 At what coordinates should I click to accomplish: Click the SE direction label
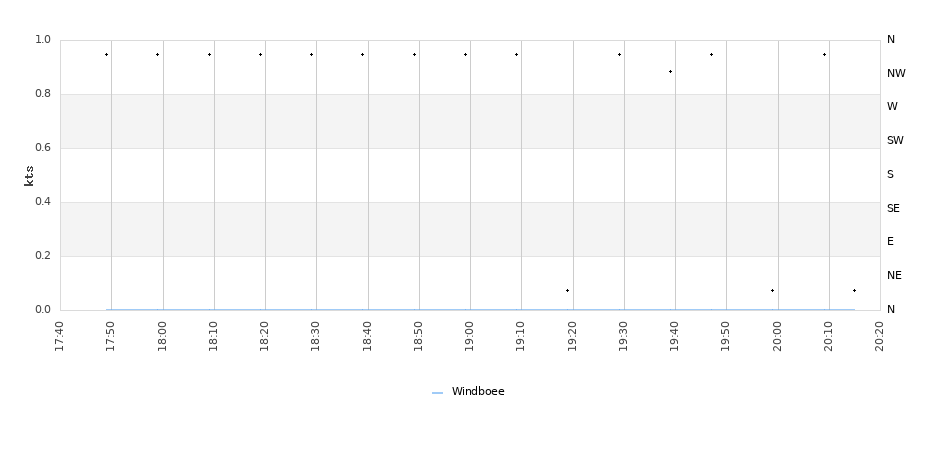point(893,208)
